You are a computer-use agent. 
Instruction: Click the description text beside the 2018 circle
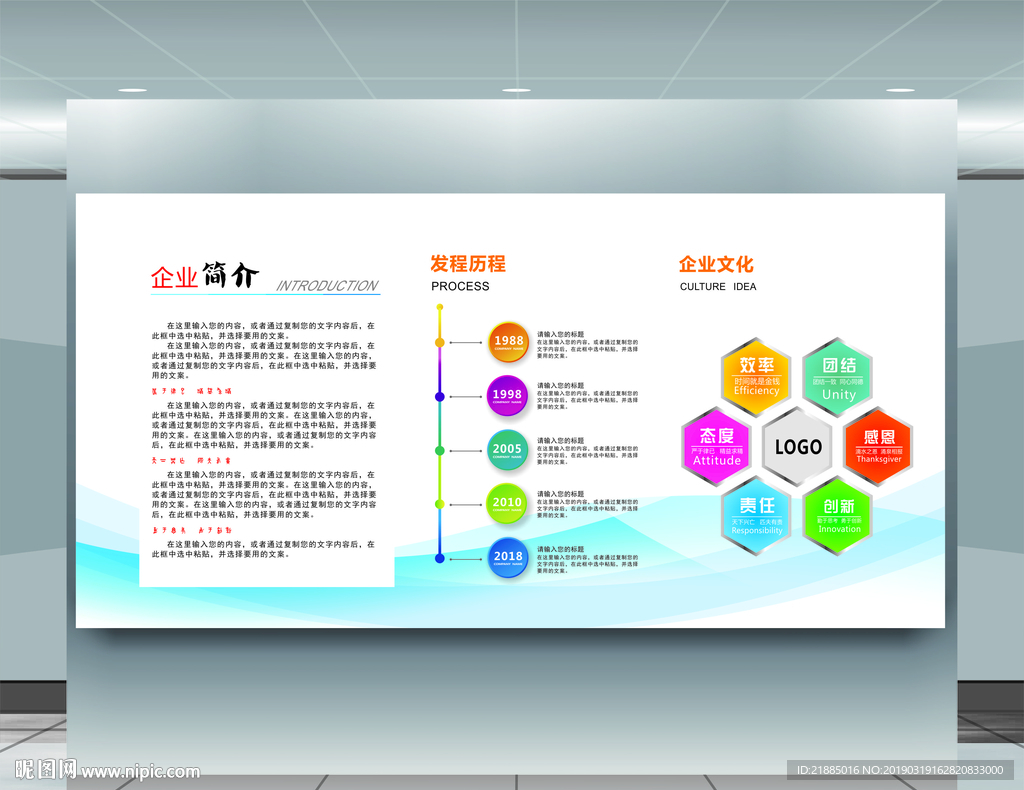587,564
